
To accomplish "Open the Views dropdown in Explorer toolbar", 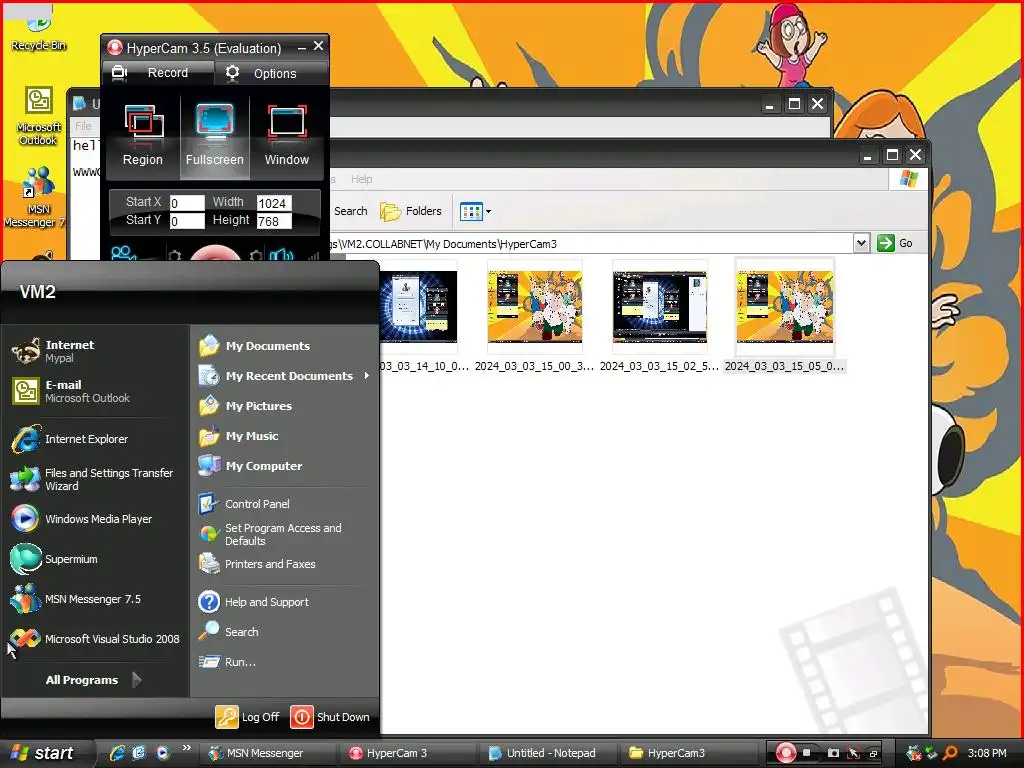I will click(x=475, y=211).
